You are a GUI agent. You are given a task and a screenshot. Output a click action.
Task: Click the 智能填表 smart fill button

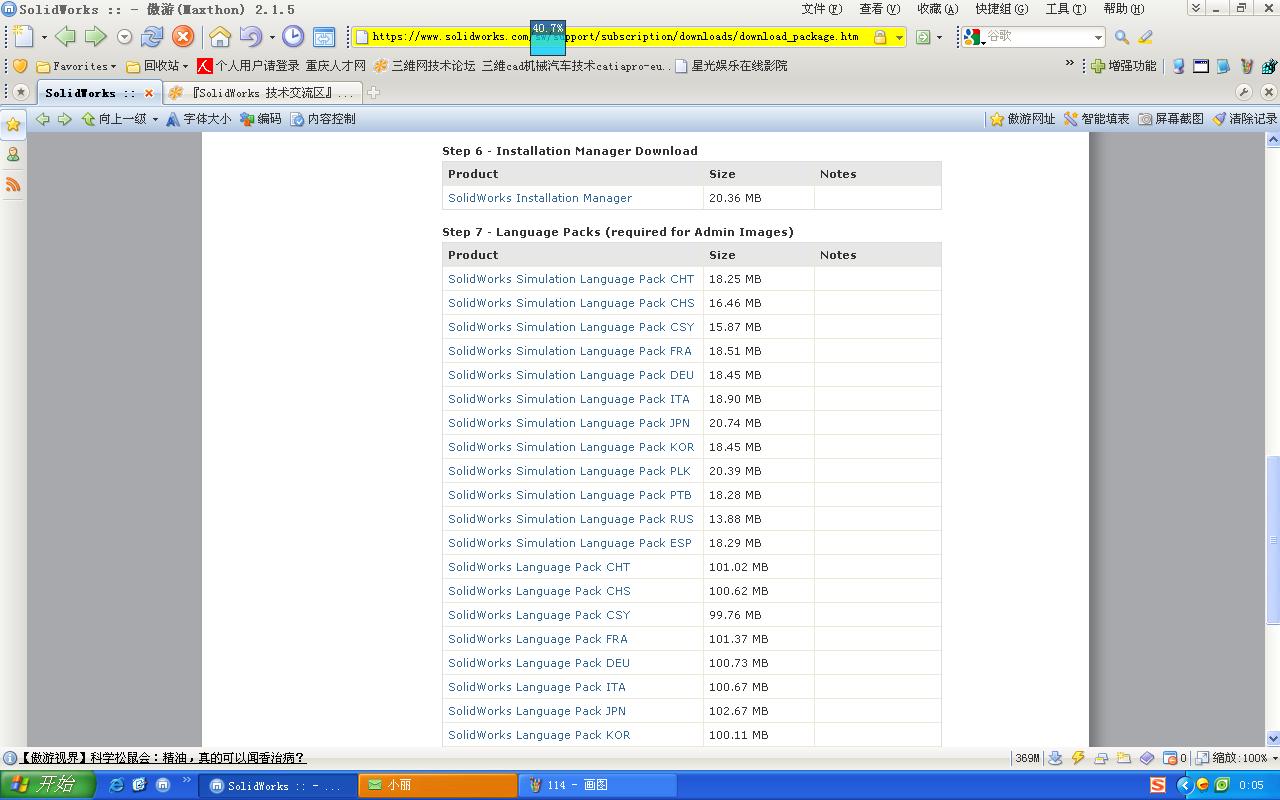[x=1096, y=119]
